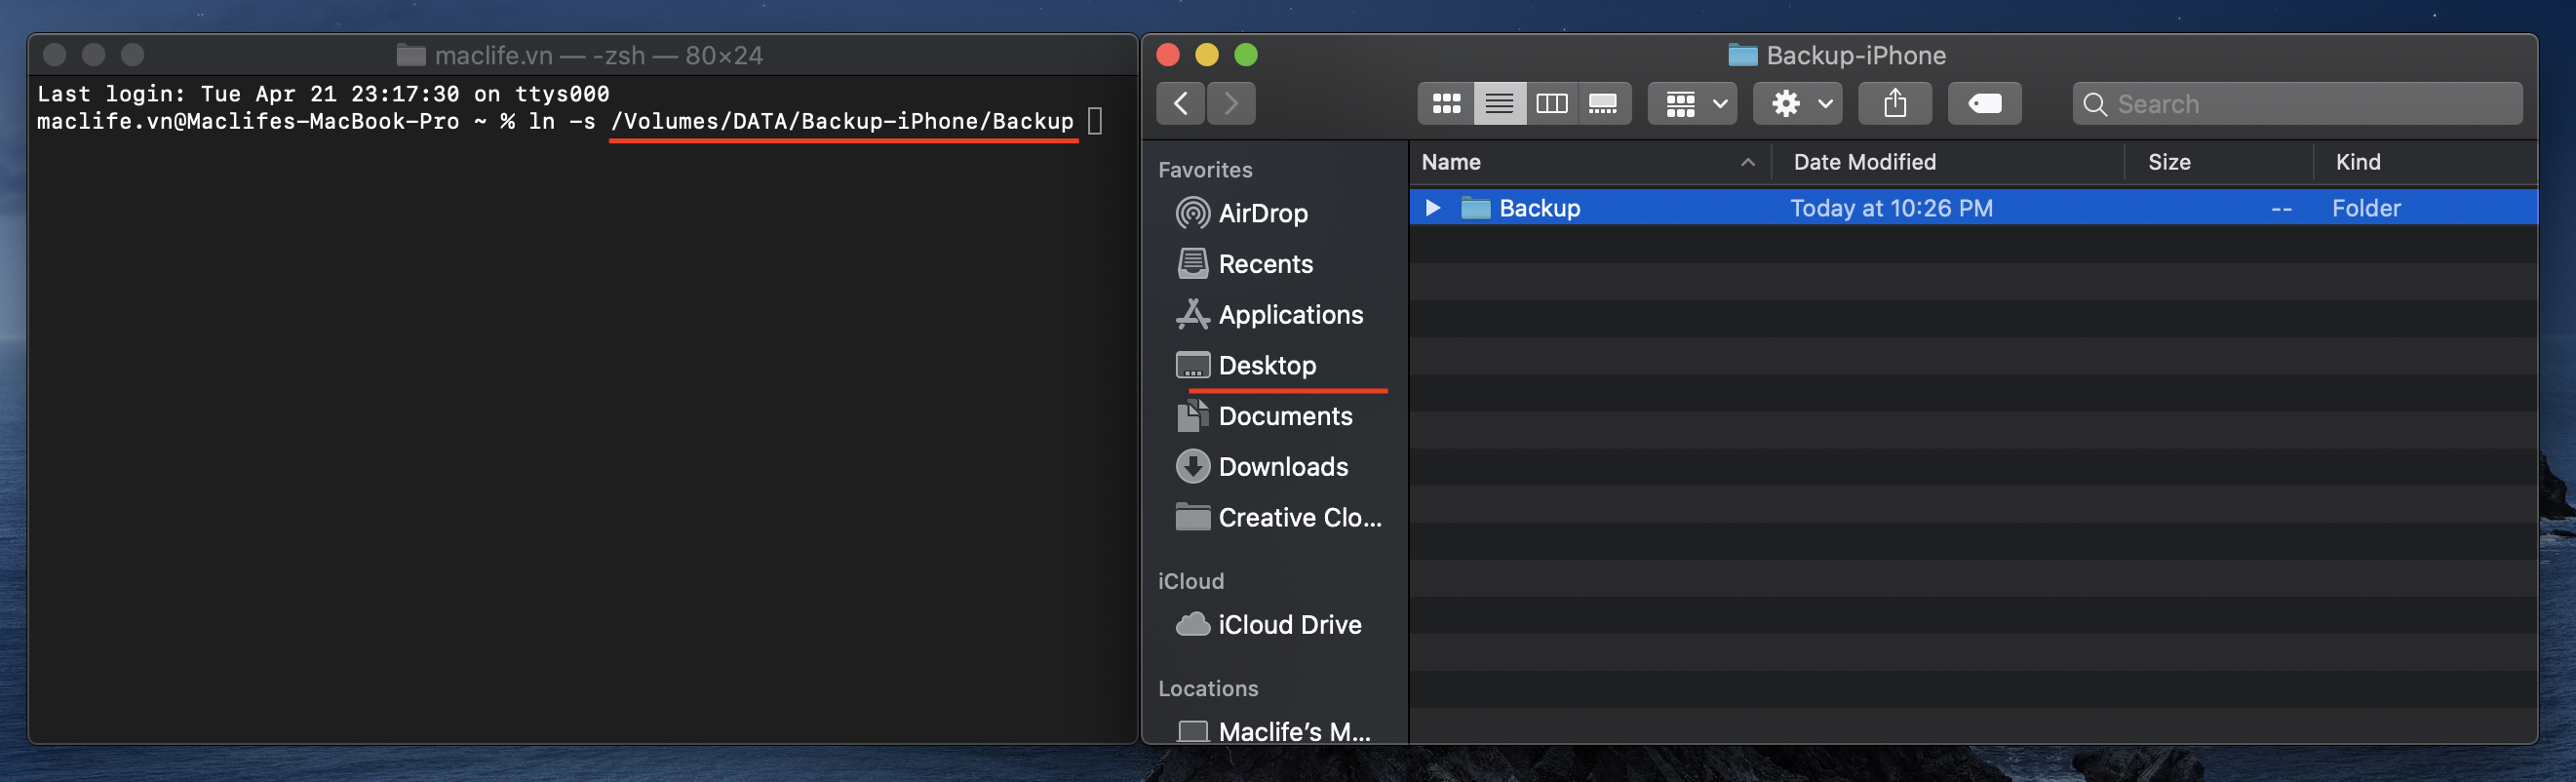
Task: Open AirDrop from the sidebar
Action: coord(1262,213)
